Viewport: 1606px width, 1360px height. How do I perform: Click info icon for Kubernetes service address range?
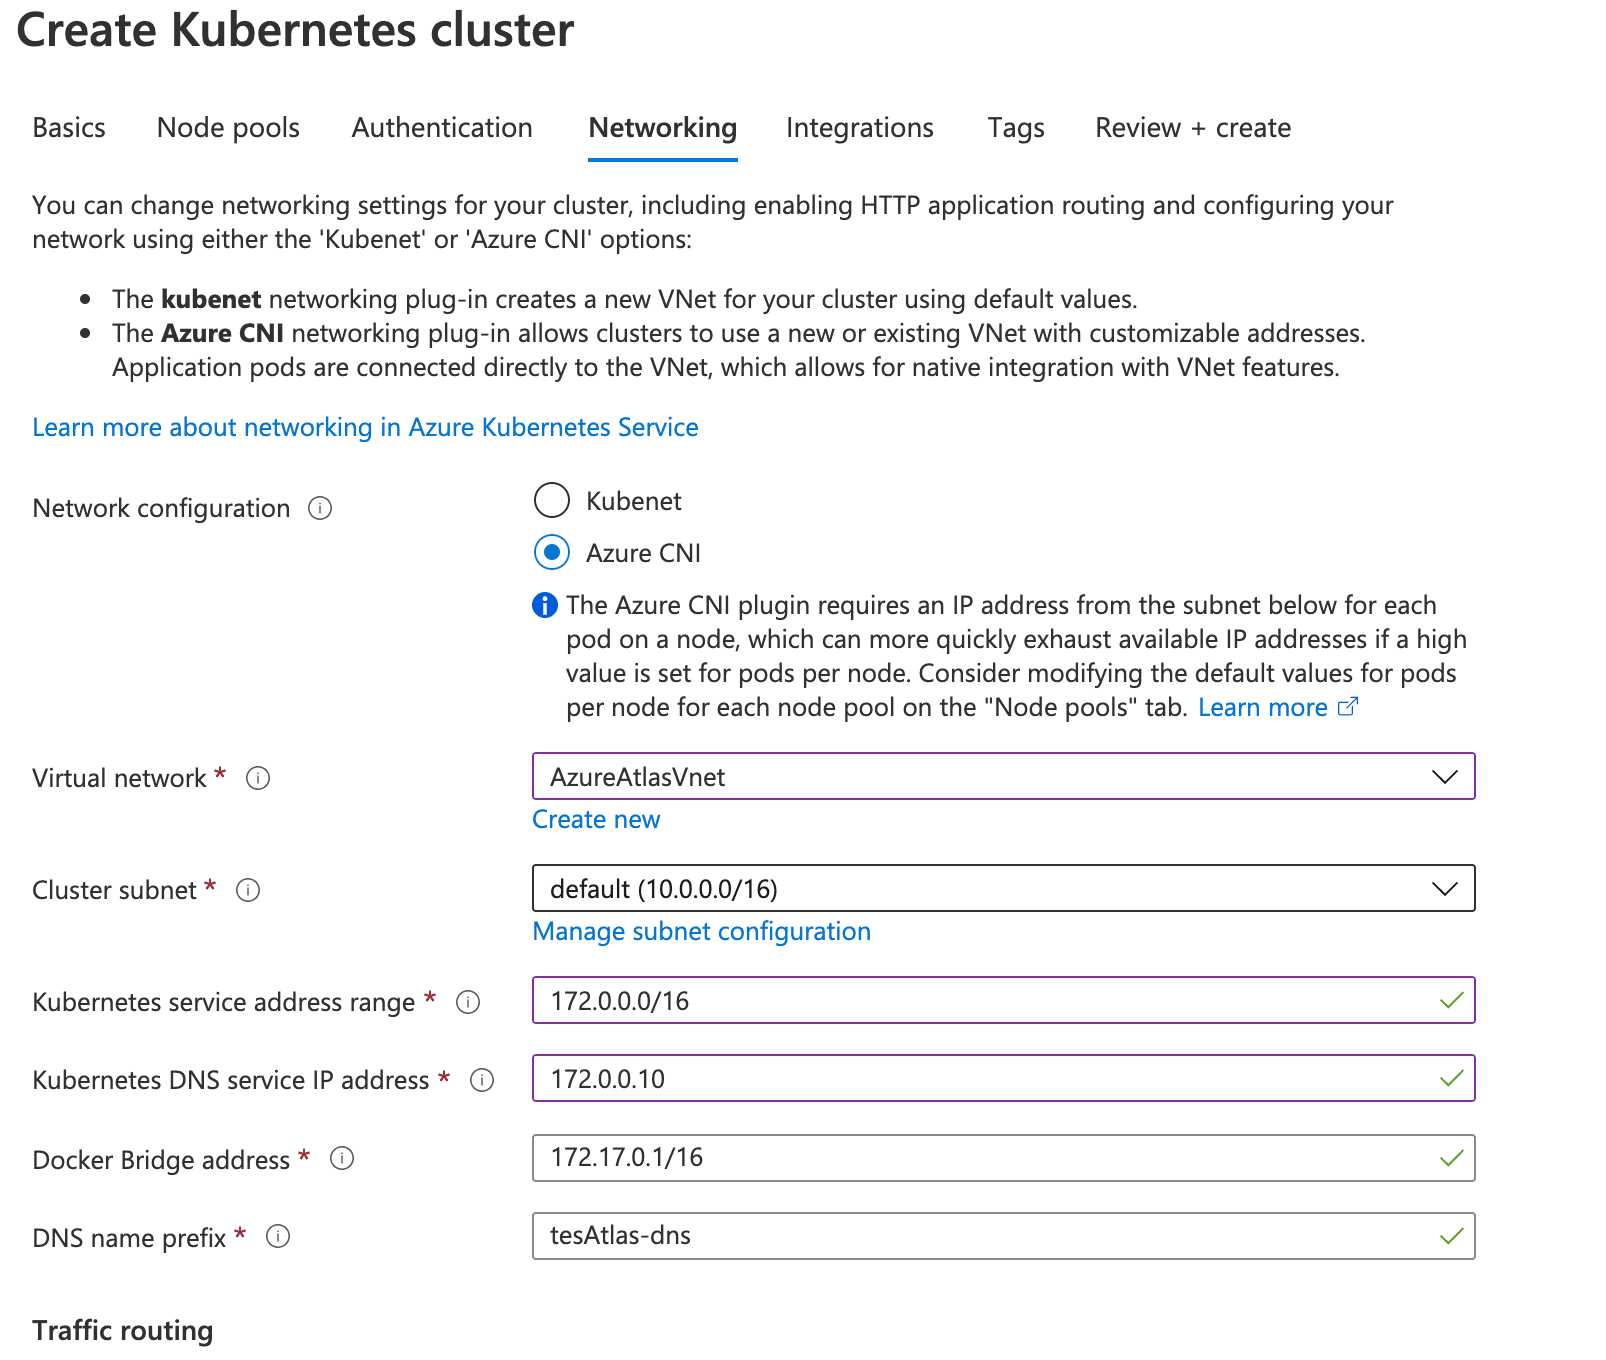pos(468,1002)
